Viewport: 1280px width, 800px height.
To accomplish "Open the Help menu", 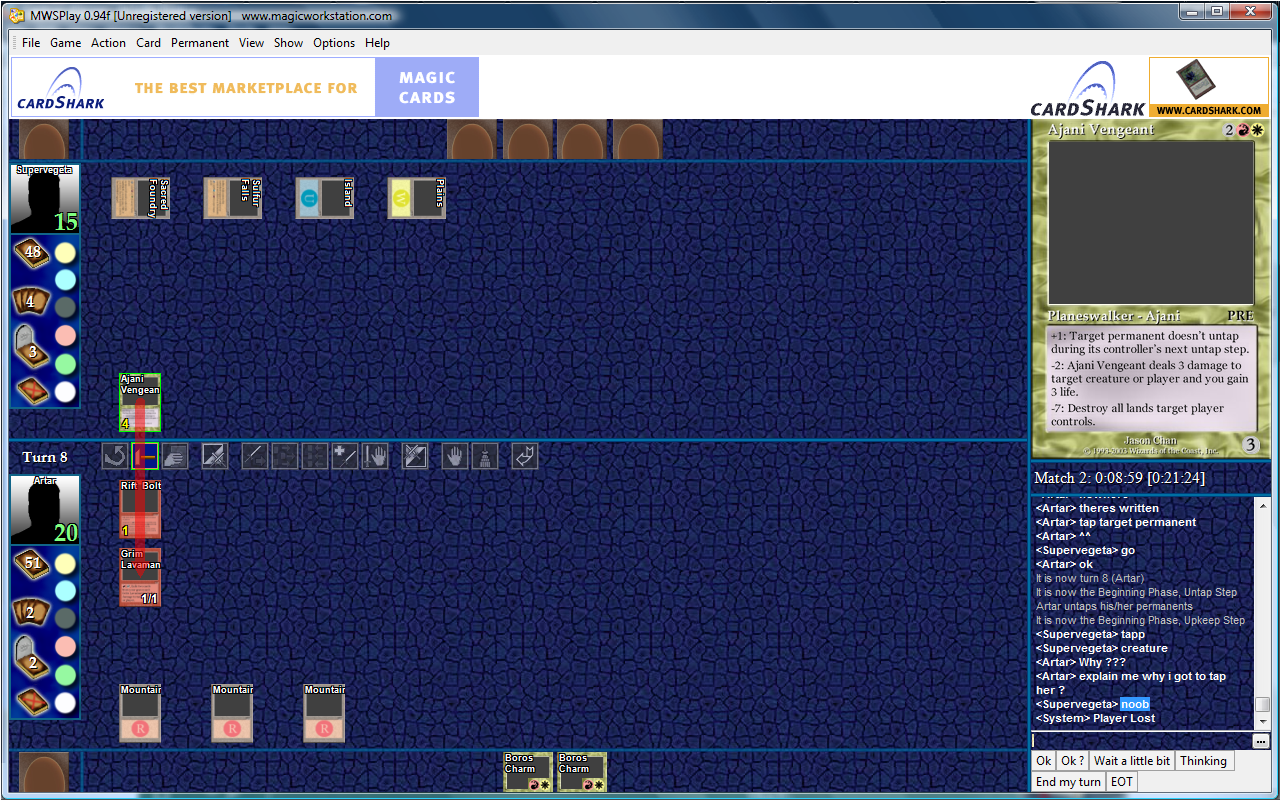I will (x=377, y=43).
